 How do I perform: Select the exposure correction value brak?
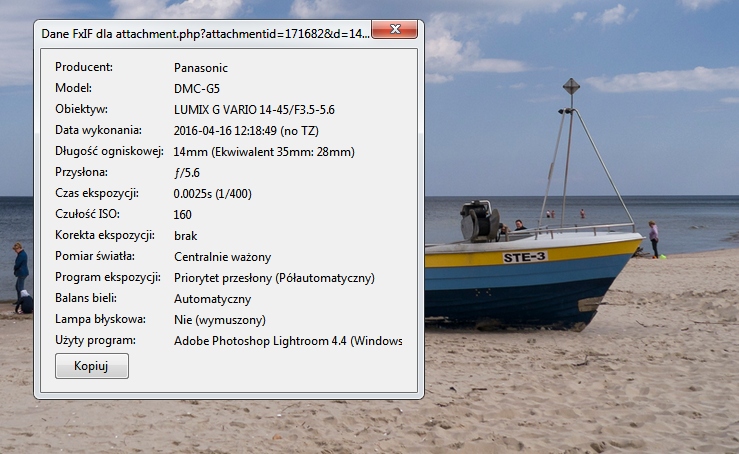tap(185, 236)
